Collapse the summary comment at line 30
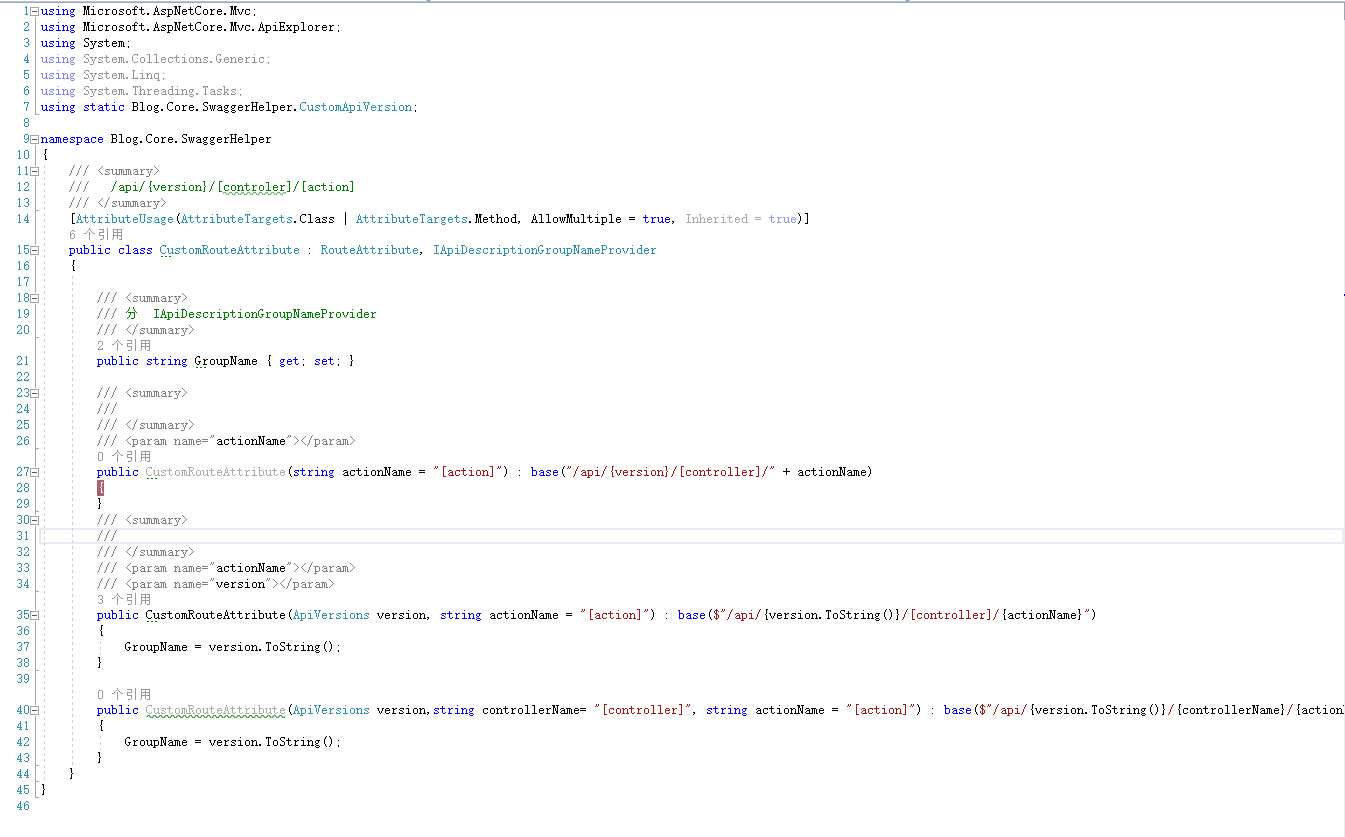The image size is (1345, 837). (x=33, y=519)
